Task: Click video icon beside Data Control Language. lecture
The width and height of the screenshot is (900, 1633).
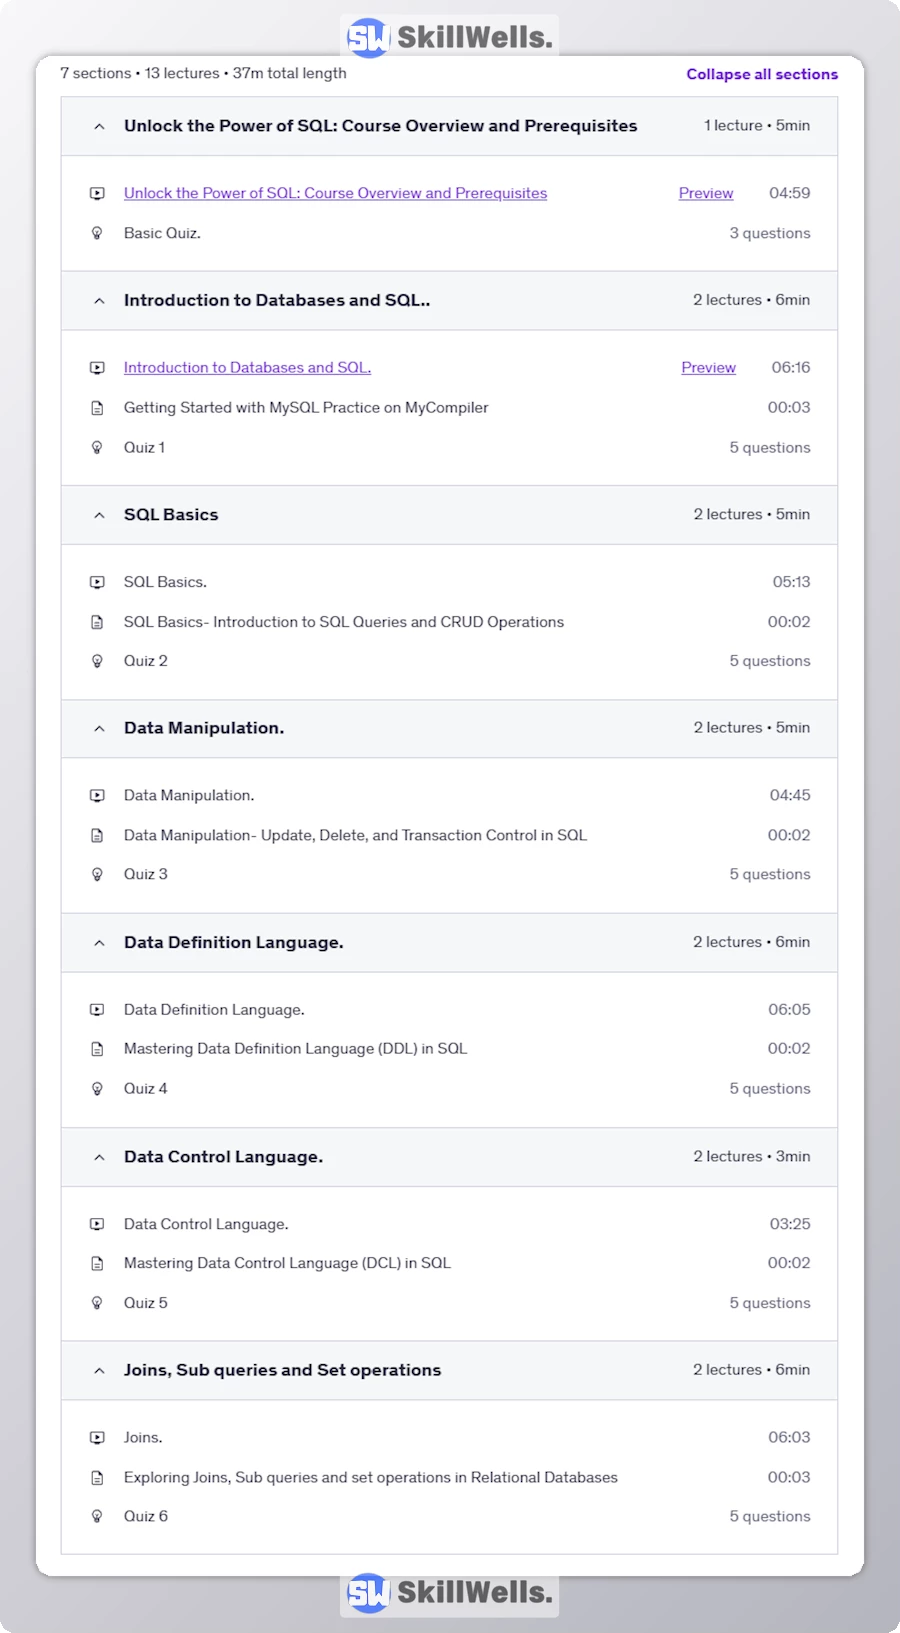Action: click(97, 1224)
